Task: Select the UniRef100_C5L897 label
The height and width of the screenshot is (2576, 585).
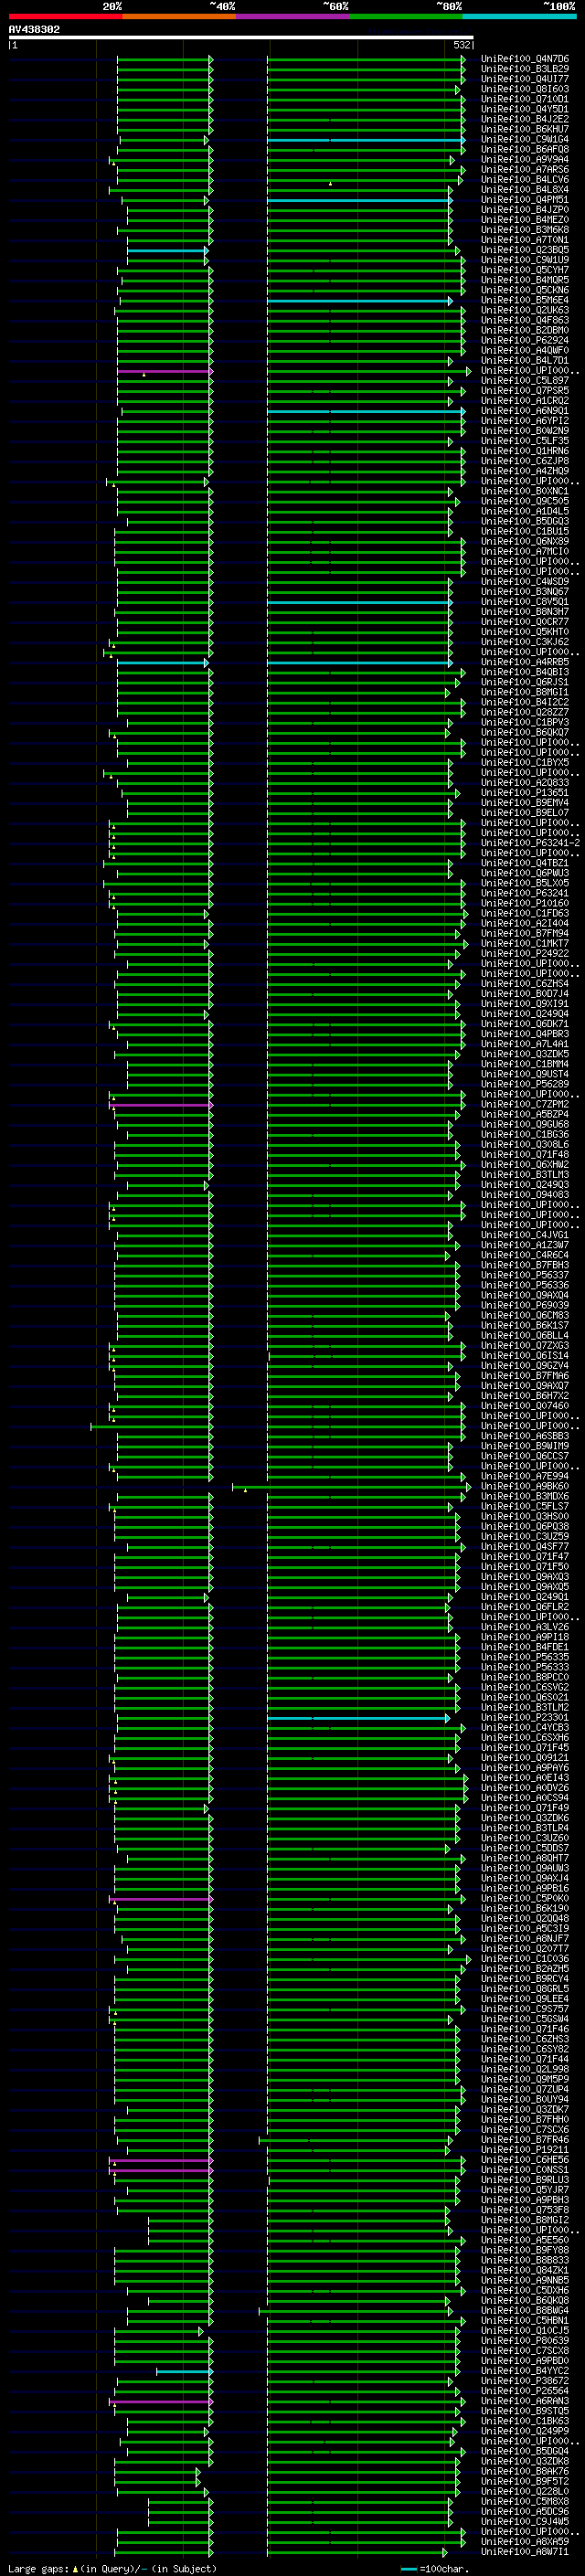Action: pyautogui.click(x=525, y=380)
